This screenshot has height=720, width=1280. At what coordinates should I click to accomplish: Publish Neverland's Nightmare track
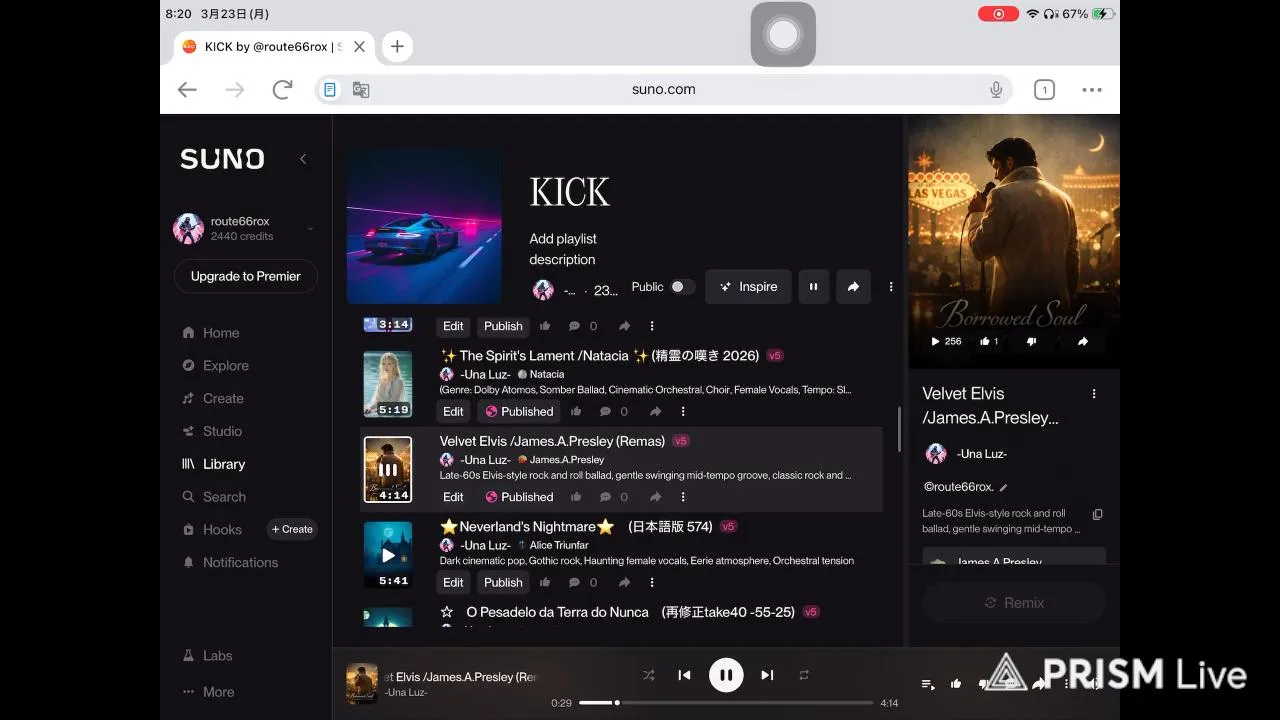point(503,582)
